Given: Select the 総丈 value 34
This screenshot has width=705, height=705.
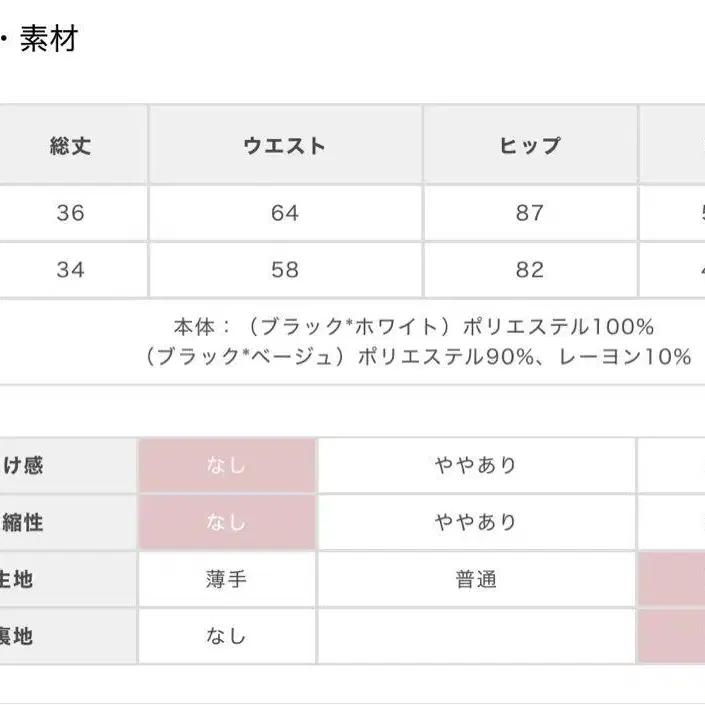Looking at the screenshot, I should [x=70, y=270].
